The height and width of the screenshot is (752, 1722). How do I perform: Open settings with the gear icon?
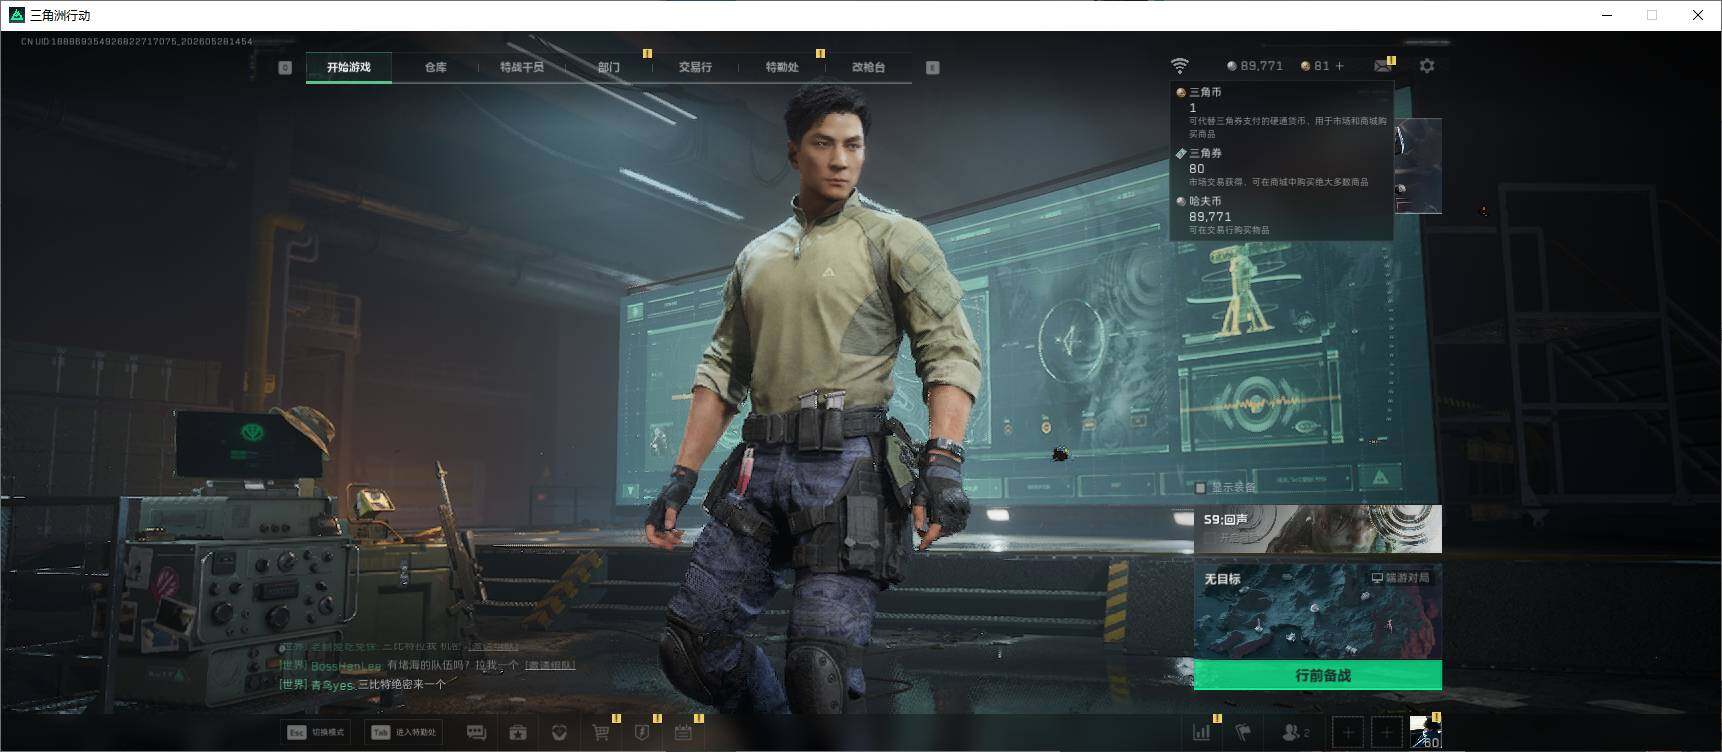pyautogui.click(x=1427, y=66)
